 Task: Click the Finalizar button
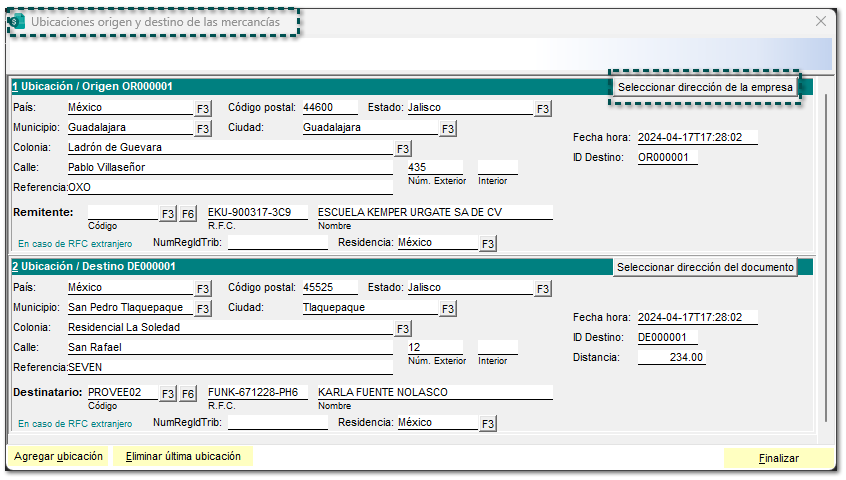tap(778, 458)
